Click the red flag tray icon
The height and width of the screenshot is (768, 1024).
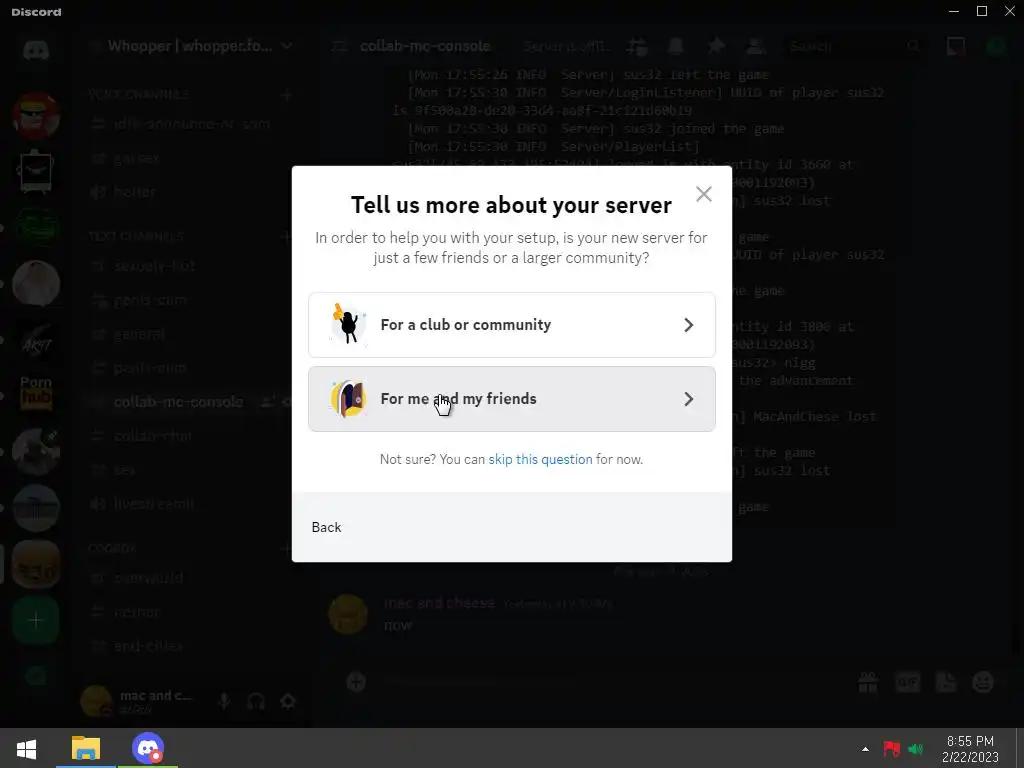[x=891, y=749]
